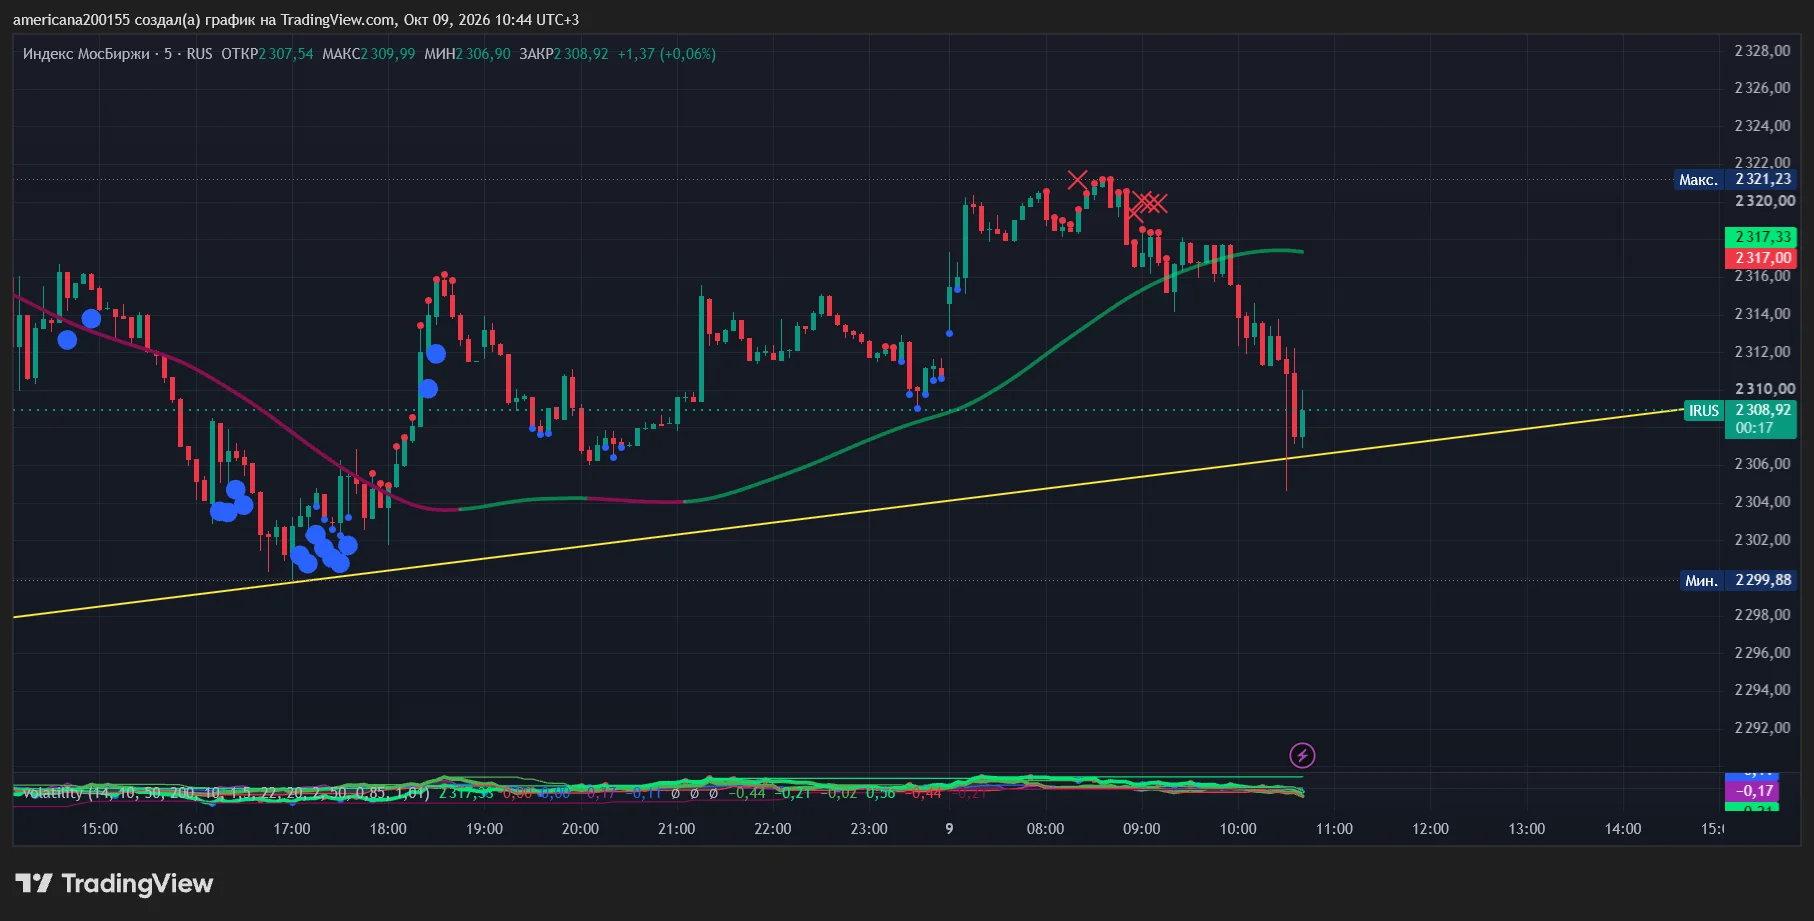This screenshot has height=921, width=1814.
Task: Click the red 2 317,00 price label
Action: coord(1761,258)
